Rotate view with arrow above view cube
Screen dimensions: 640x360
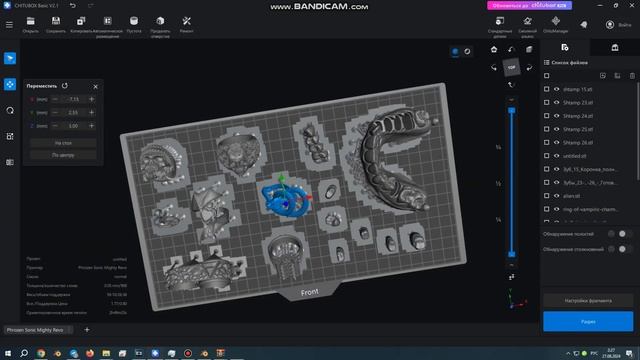(511, 49)
